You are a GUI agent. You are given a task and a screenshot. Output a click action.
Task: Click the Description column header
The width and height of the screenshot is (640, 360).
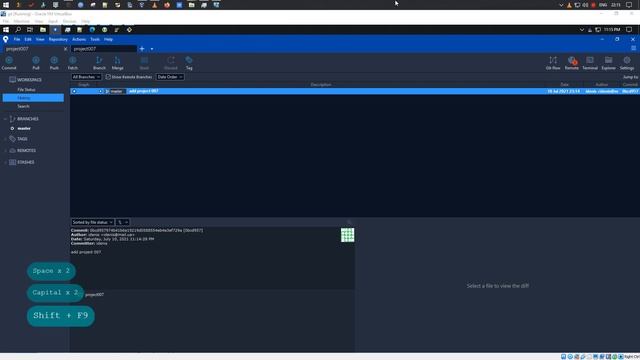(321, 84)
